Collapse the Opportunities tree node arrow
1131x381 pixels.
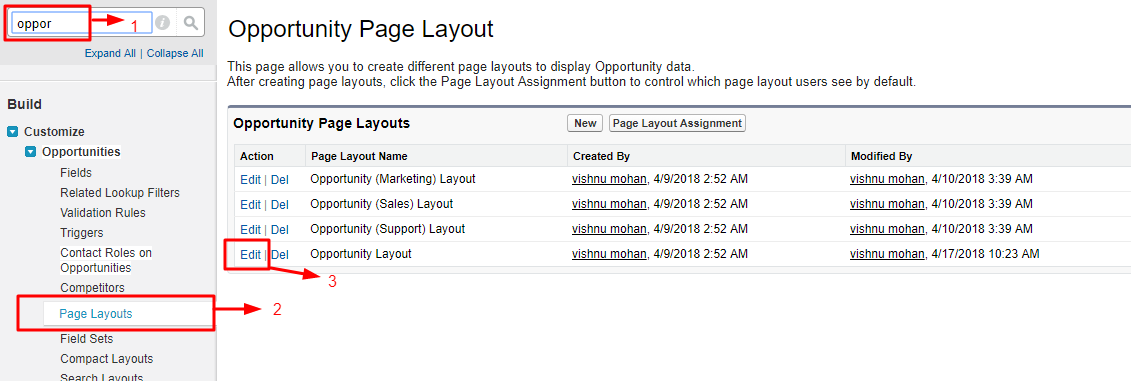click(30, 152)
